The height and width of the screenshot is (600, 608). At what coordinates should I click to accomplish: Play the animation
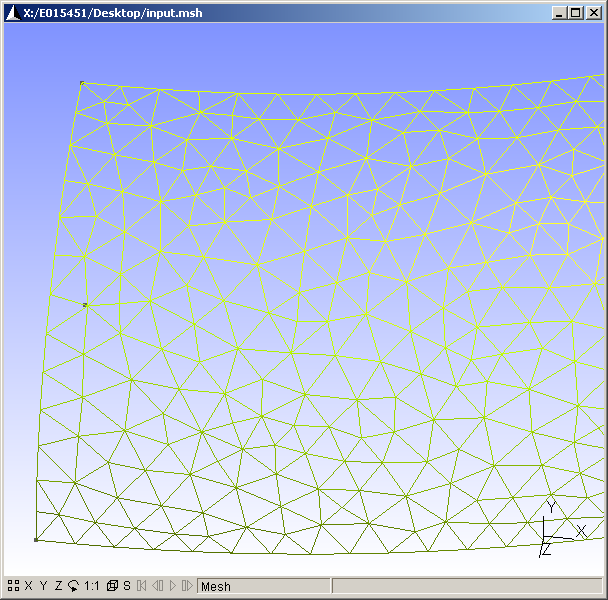173,586
